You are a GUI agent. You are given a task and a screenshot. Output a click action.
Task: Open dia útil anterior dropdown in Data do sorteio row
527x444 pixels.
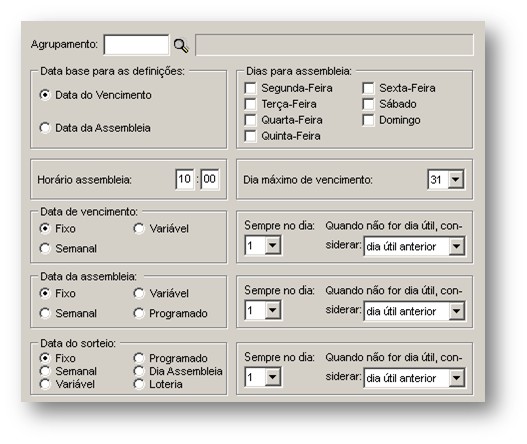tap(414, 378)
